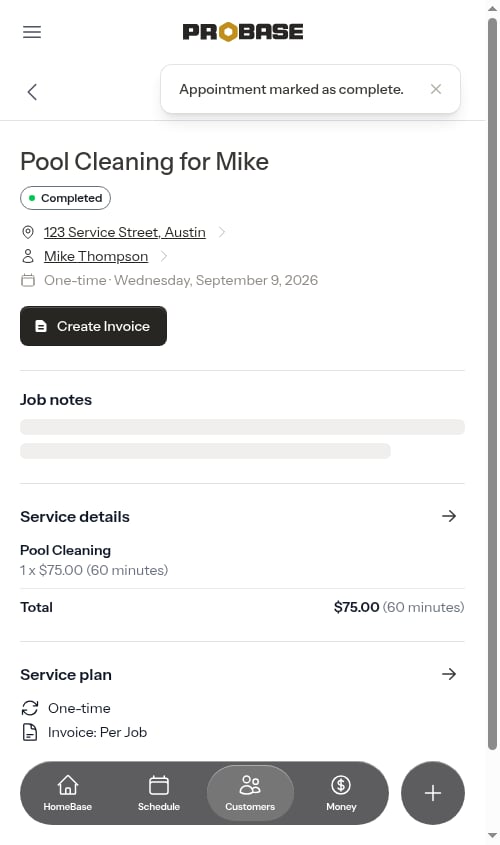
Task: Go back using the left chevron
Action: (32, 92)
